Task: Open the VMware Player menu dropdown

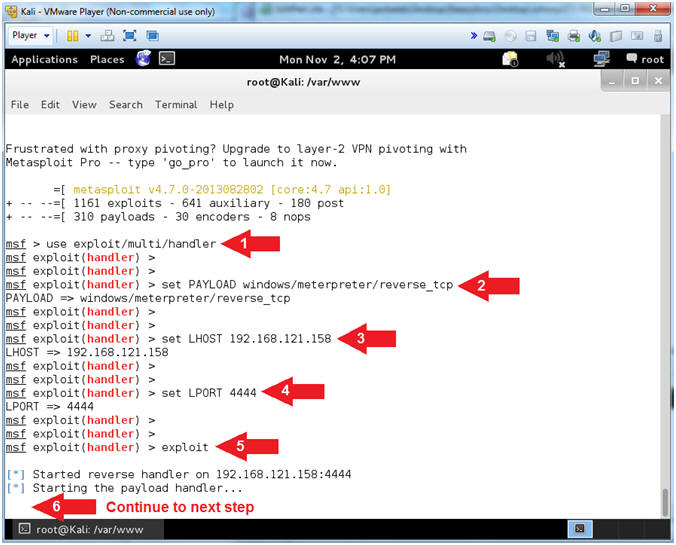Action: pos(30,35)
